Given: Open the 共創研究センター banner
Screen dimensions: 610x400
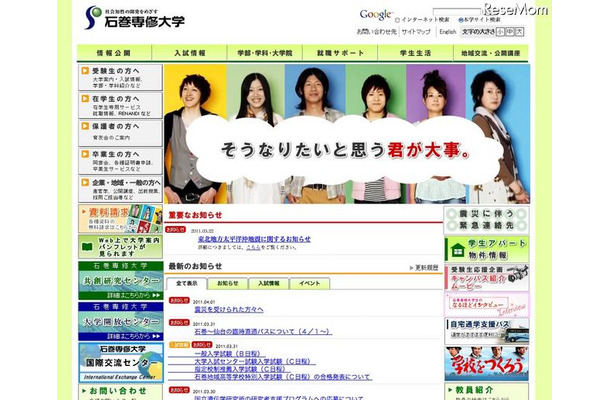Looking at the screenshot, I should pos(121,280).
